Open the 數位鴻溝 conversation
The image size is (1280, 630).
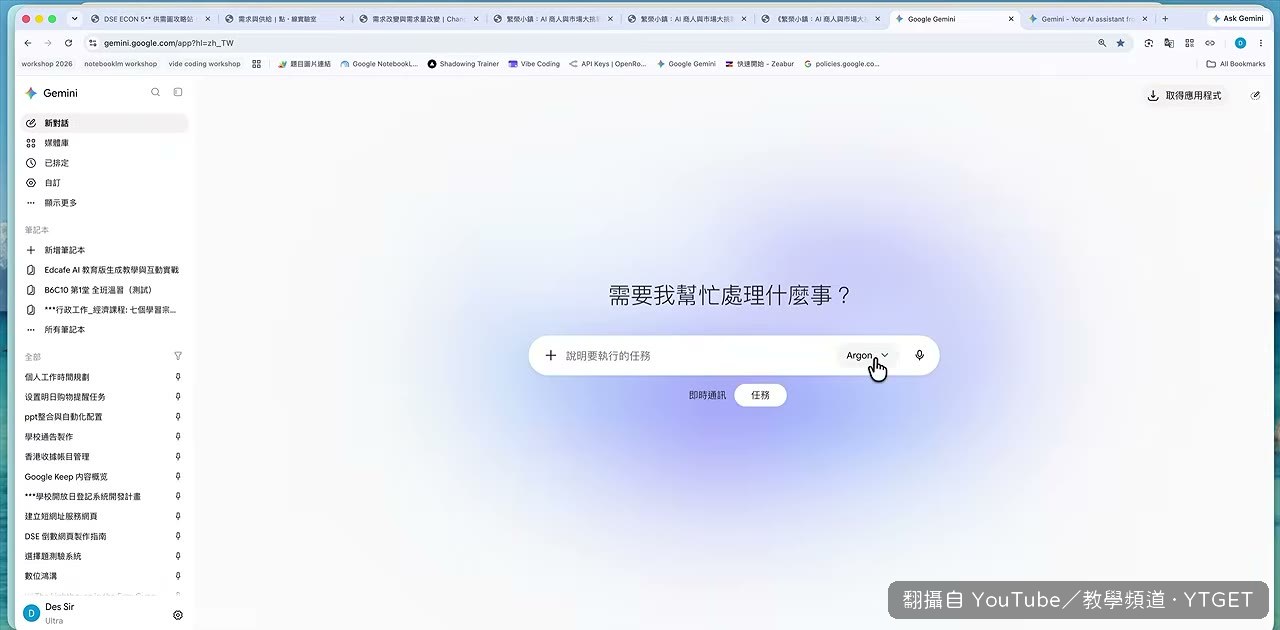coord(41,576)
